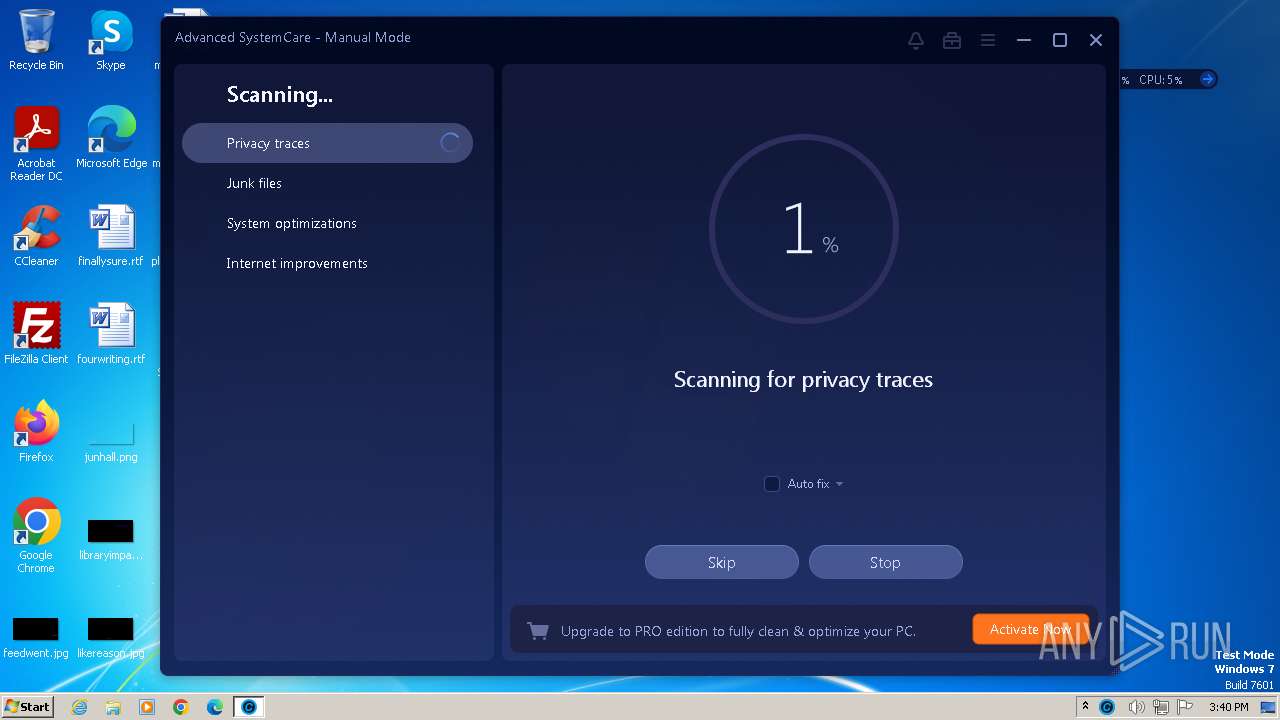Open Windows Media Player taskbar icon
The width and height of the screenshot is (1280, 720).
(147, 707)
